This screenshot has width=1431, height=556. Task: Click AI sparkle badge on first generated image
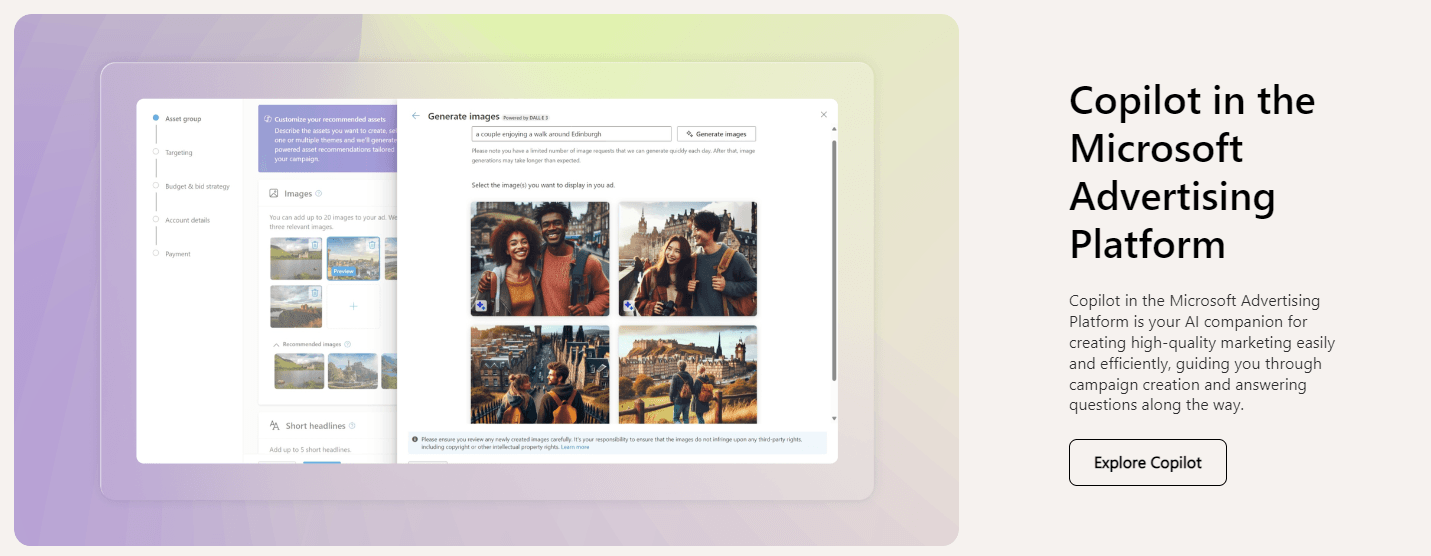pyautogui.click(x=481, y=306)
